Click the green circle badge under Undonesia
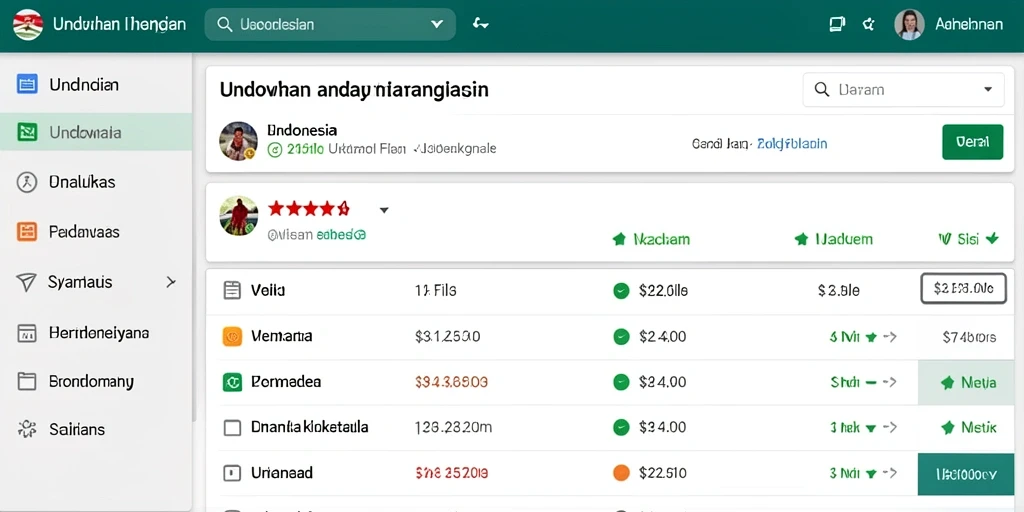Screen dimensions: 1024x512 (275, 150)
